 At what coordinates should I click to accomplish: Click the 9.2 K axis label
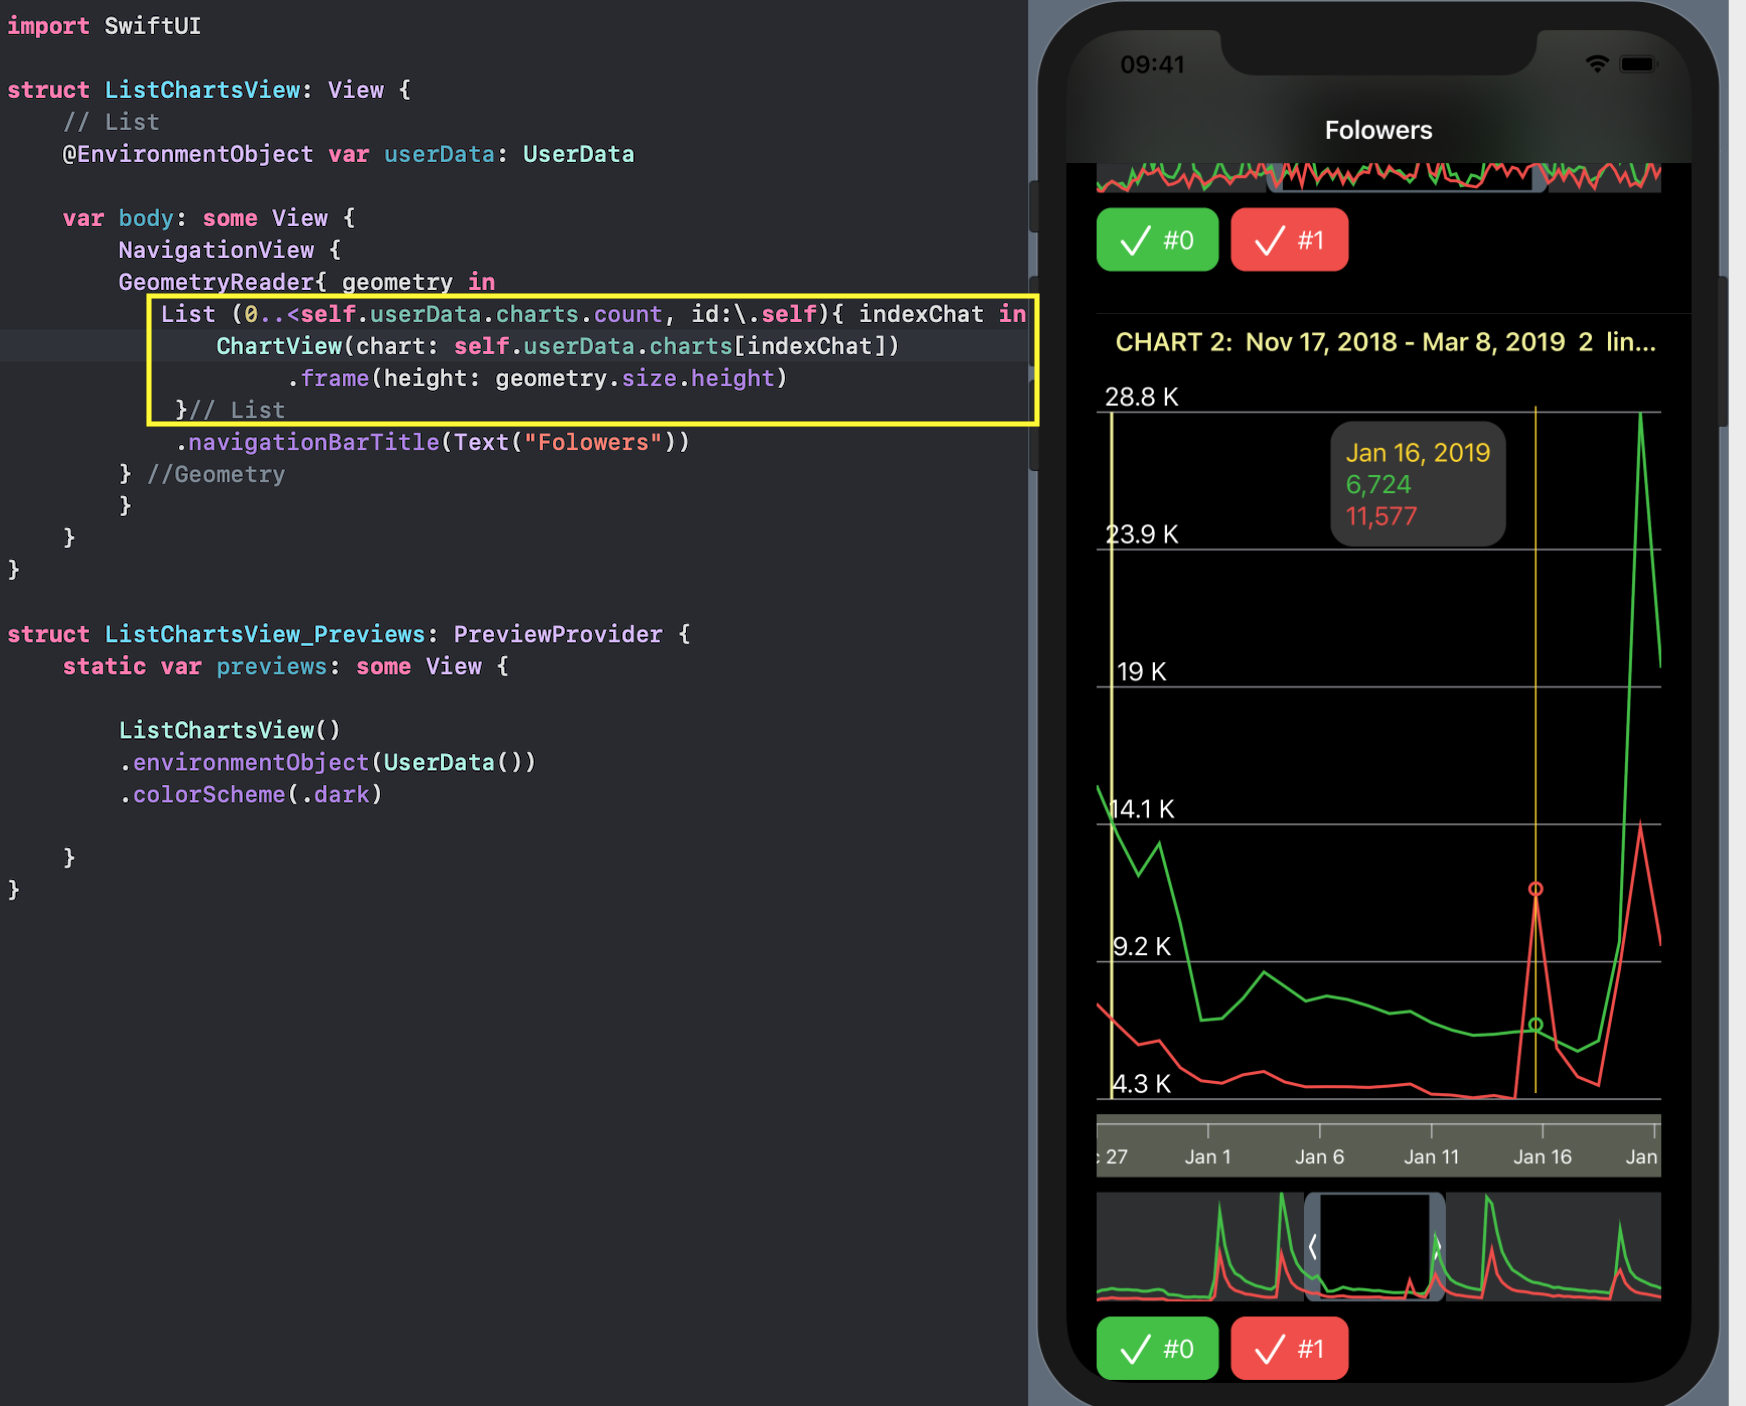1142,946
